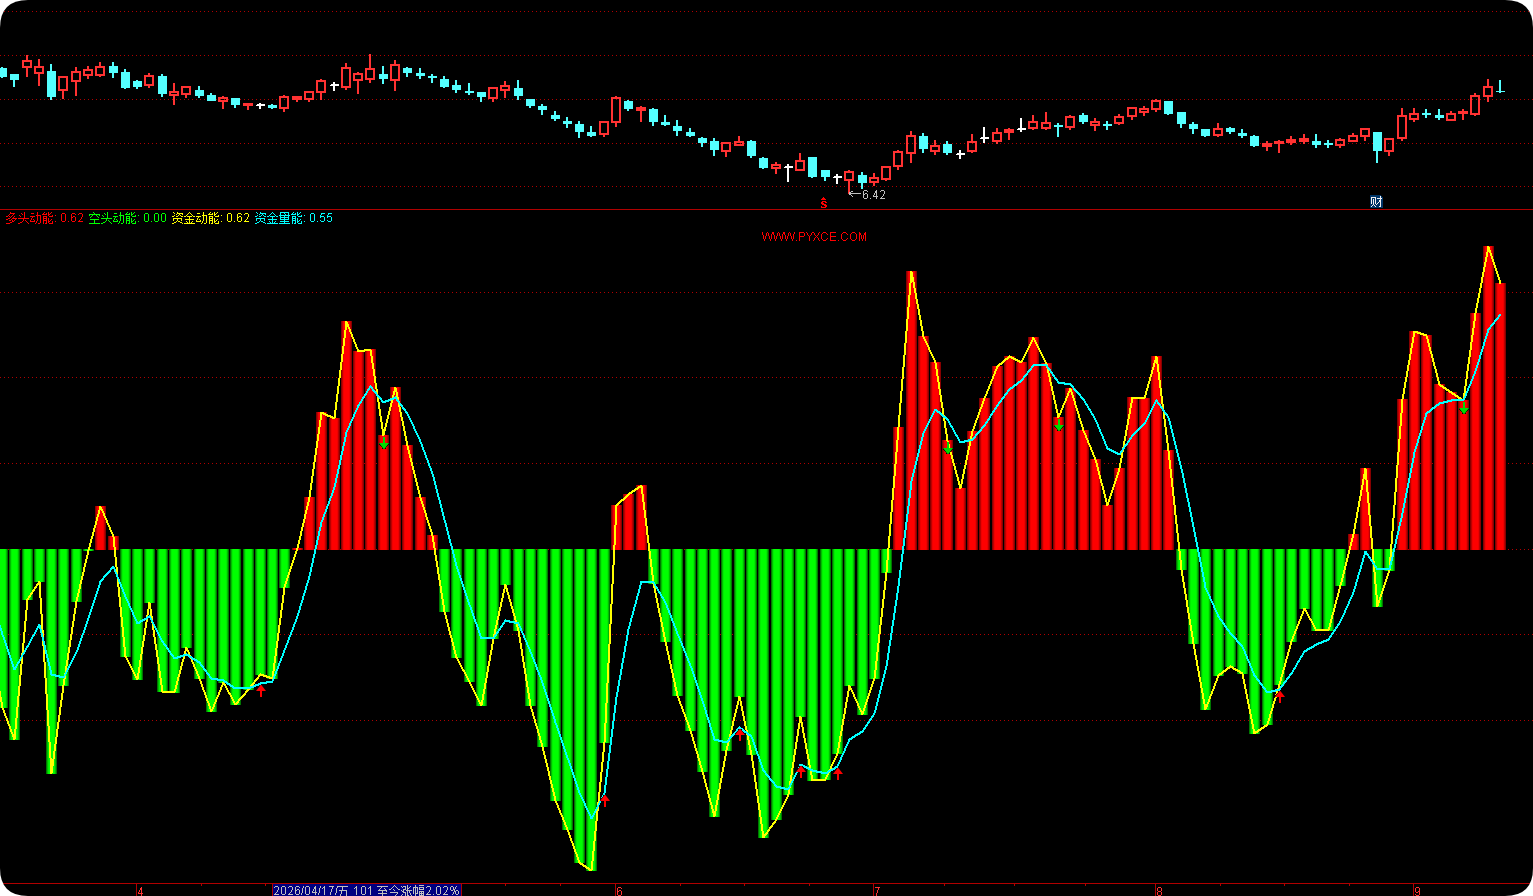Select the 资金动能 0.62 indicator label
The image size is (1533, 896).
click(x=210, y=218)
